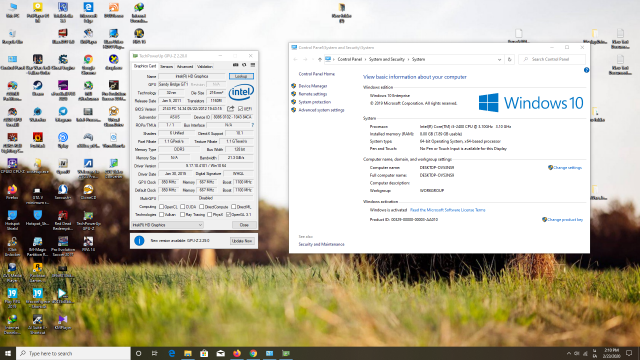Take screenshot using GPU-Z camera icon
The height and width of the screenshot is (360, 640).
point(236,65)
